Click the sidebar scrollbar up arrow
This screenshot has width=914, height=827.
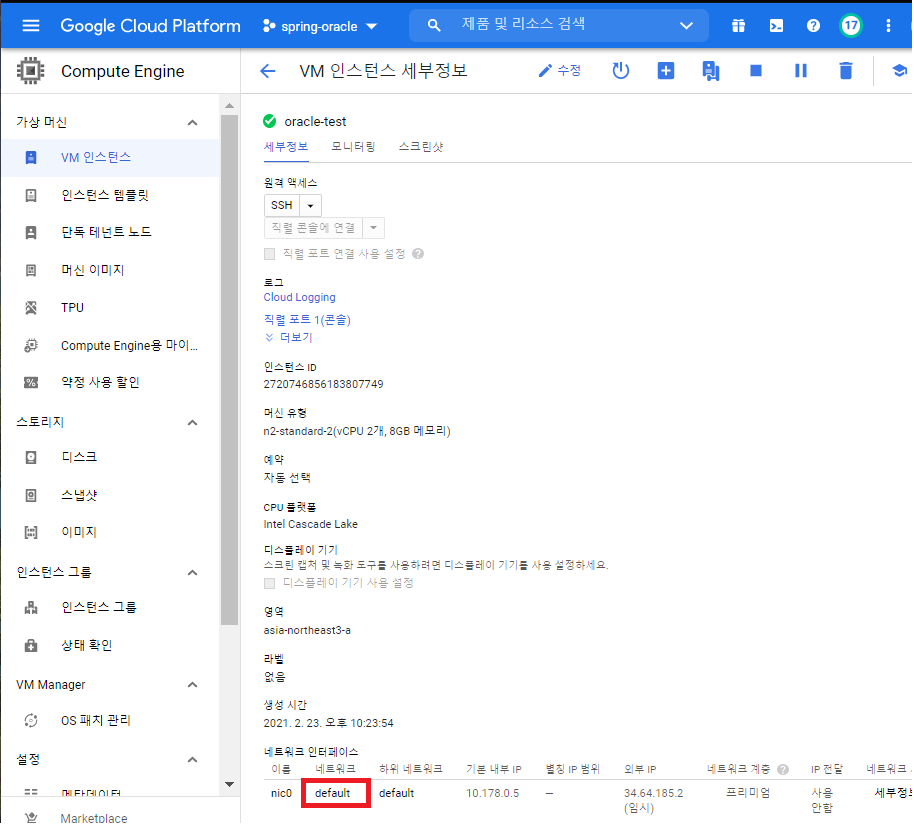click(229, 105)
